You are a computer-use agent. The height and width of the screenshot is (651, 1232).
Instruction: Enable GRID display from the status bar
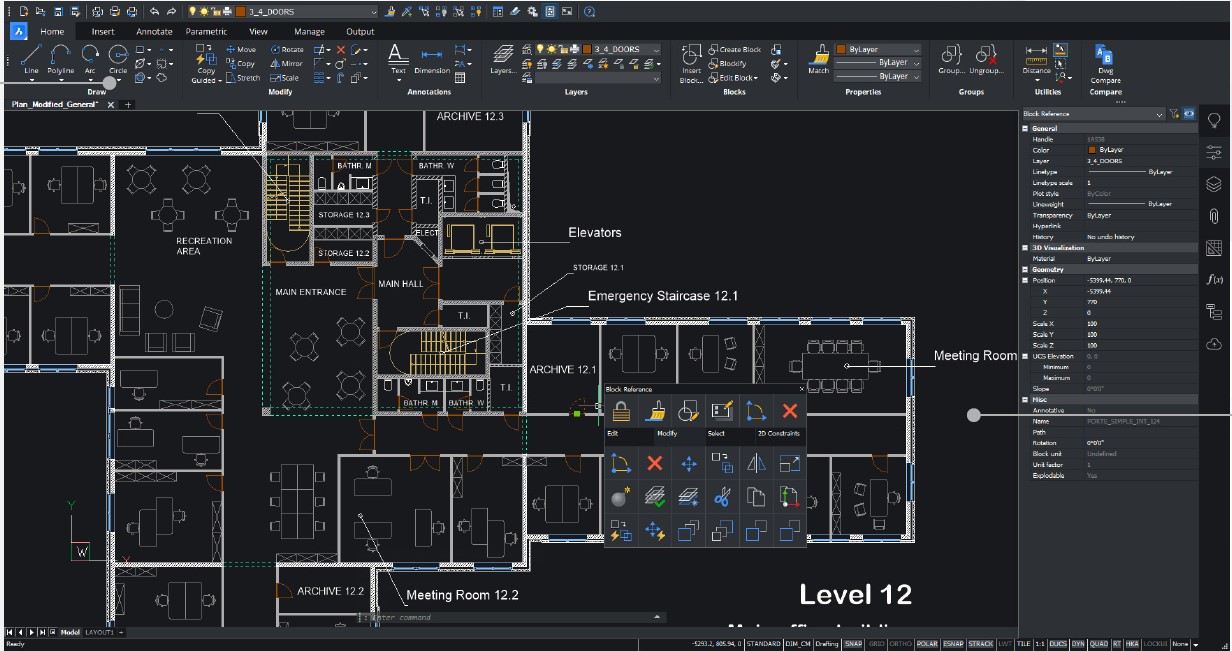tap(877, 644)
